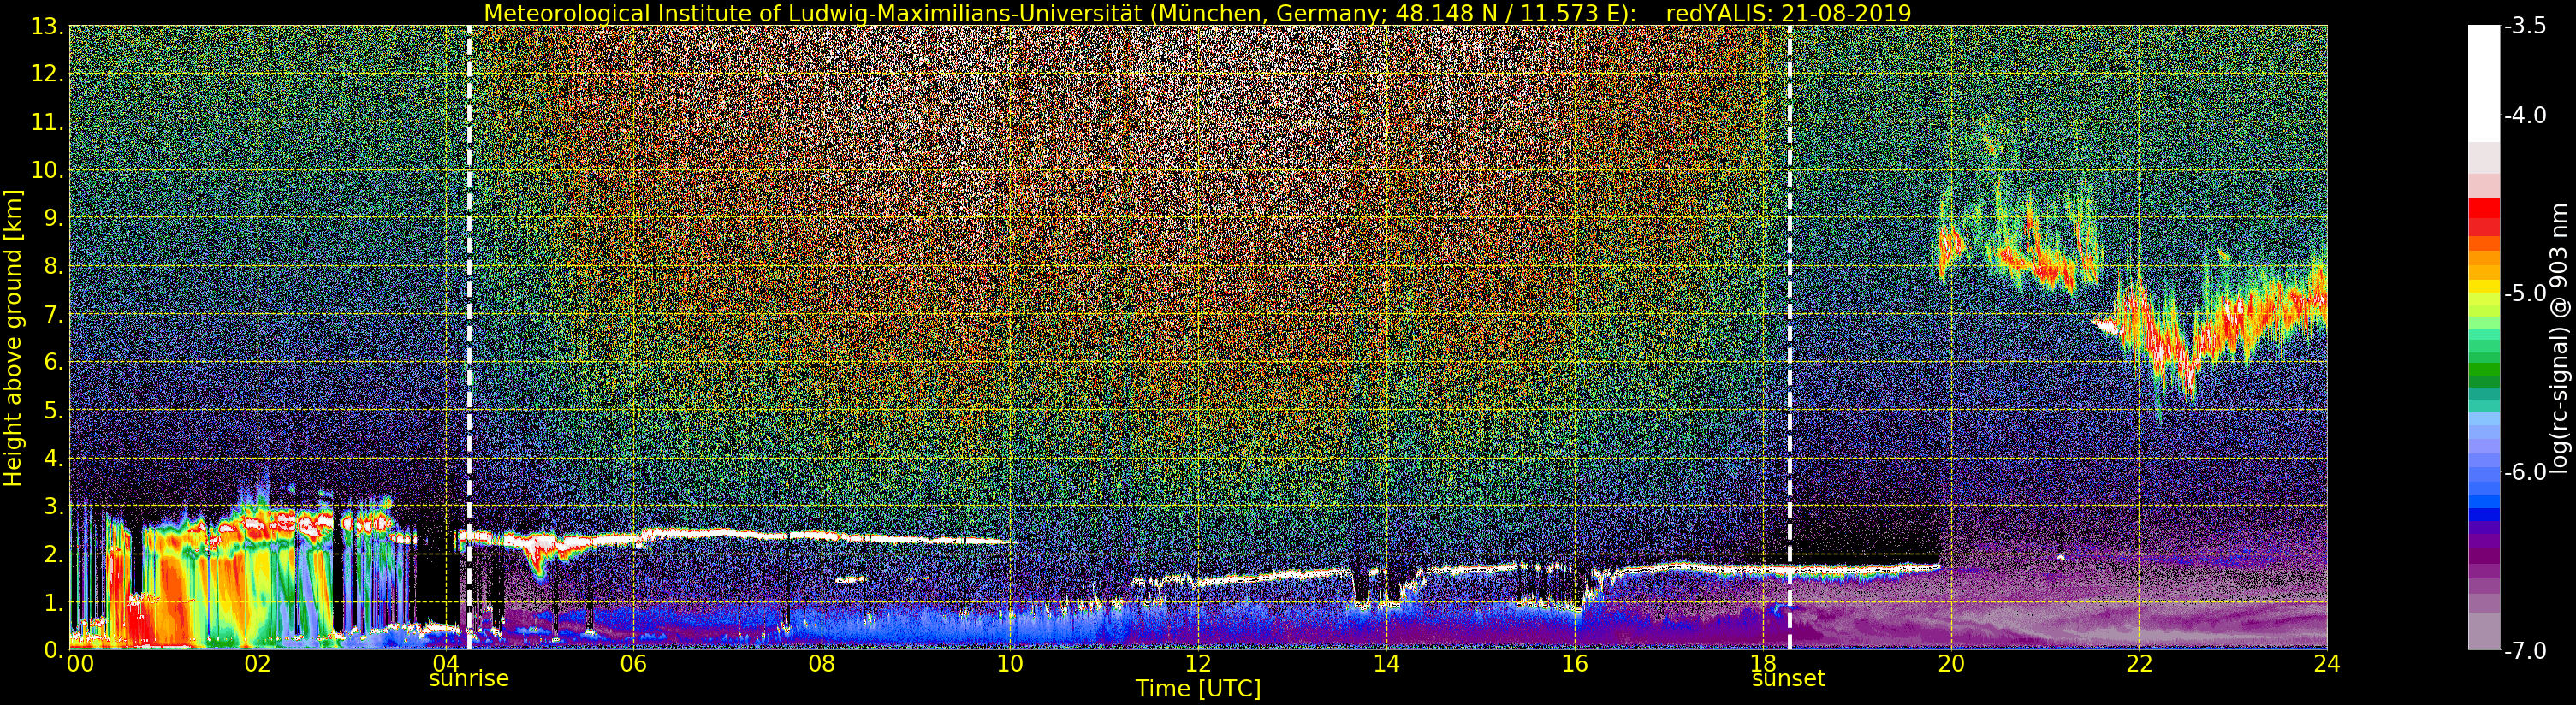Click the white dashed sunrise marker line
This screenshot has height=705, width=2576.
[x=469, y=337]
